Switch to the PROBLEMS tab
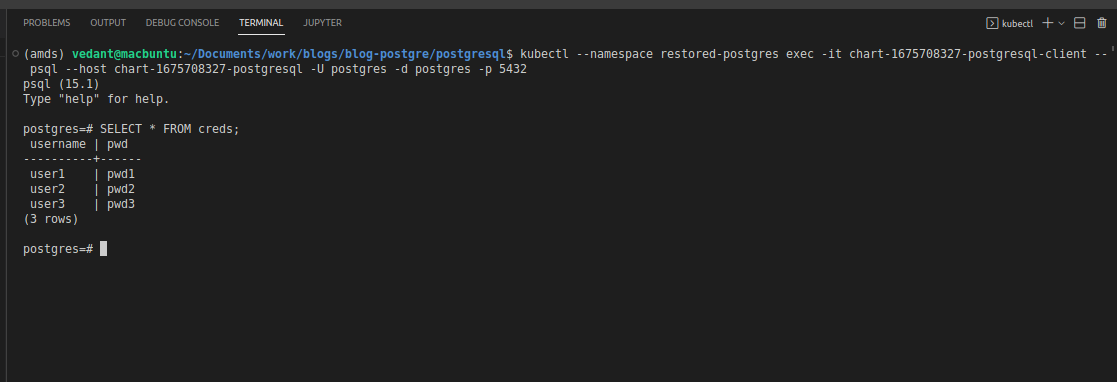This screenshot has height=382, width=1117. [x=46, y=23]
